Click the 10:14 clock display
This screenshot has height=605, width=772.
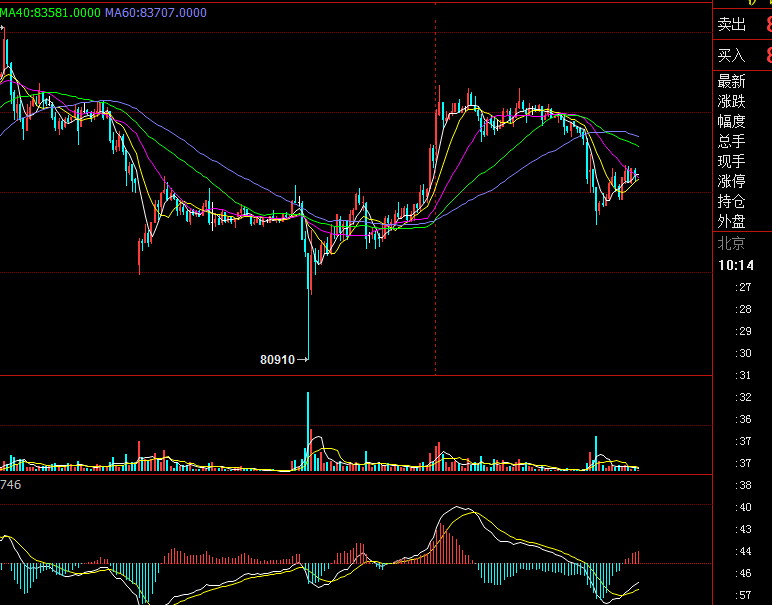735,265
